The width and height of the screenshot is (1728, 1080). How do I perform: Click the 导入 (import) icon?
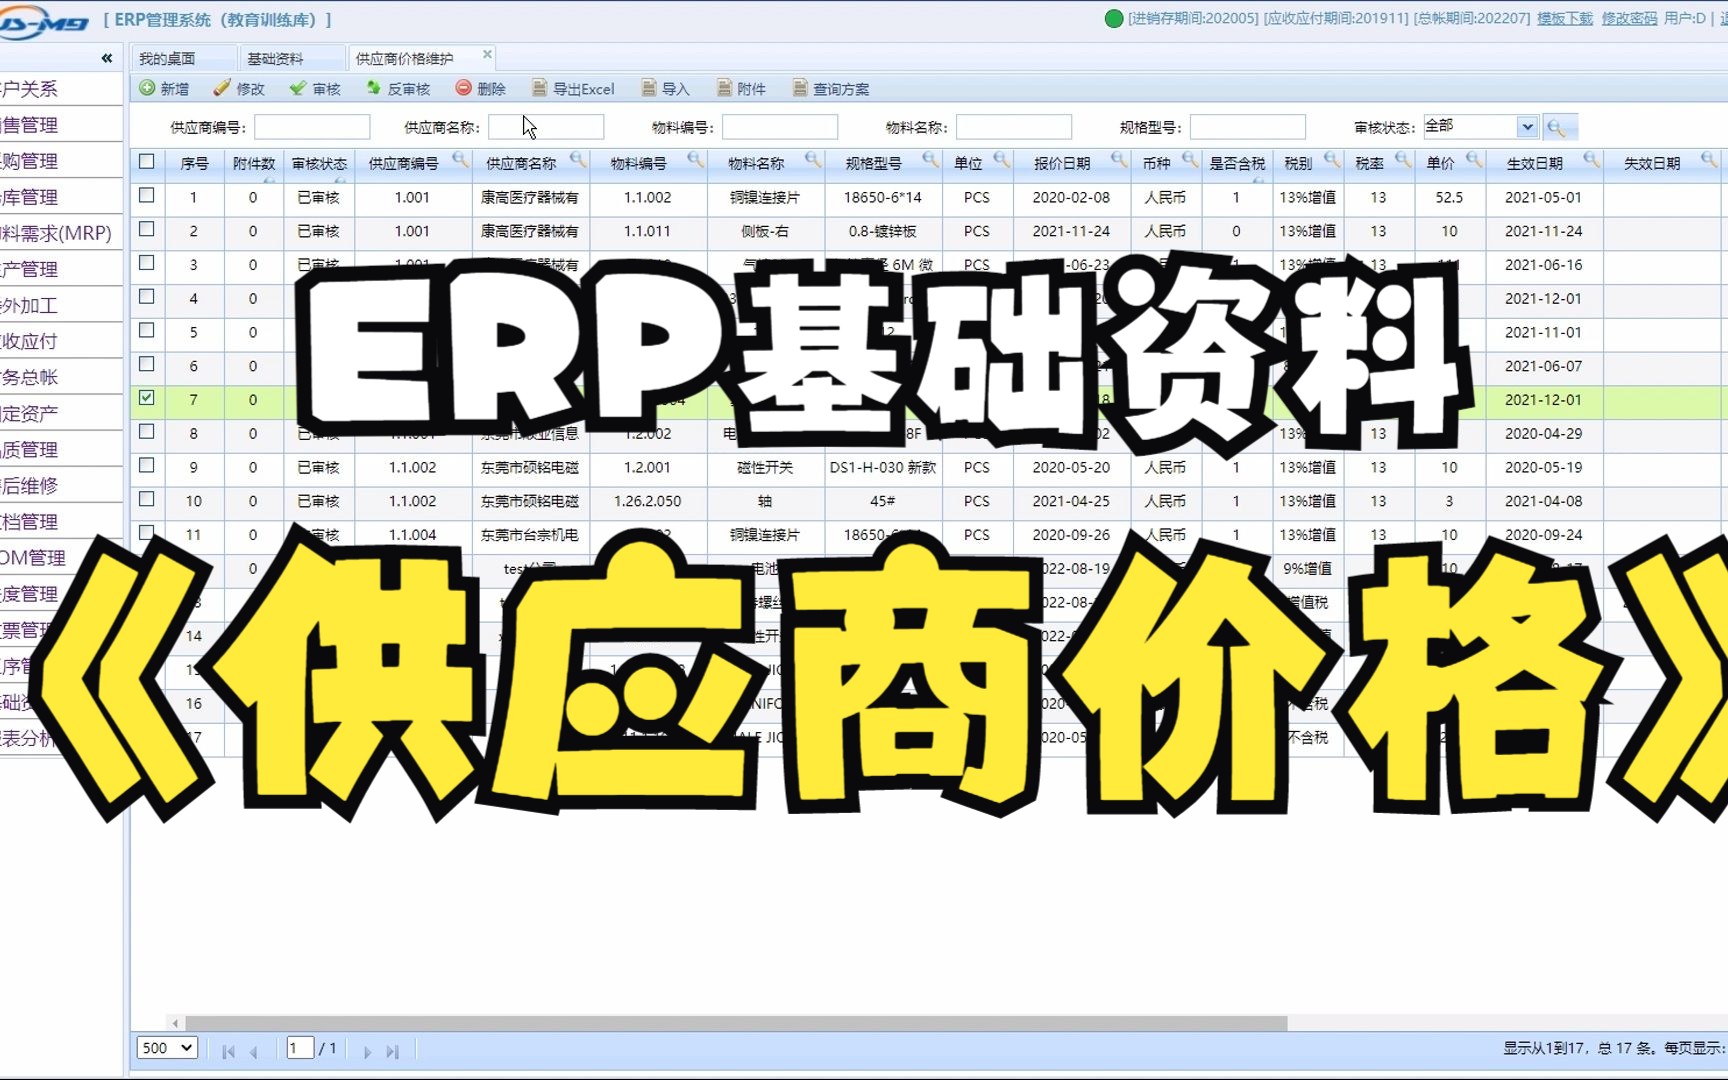pos(648,88)
